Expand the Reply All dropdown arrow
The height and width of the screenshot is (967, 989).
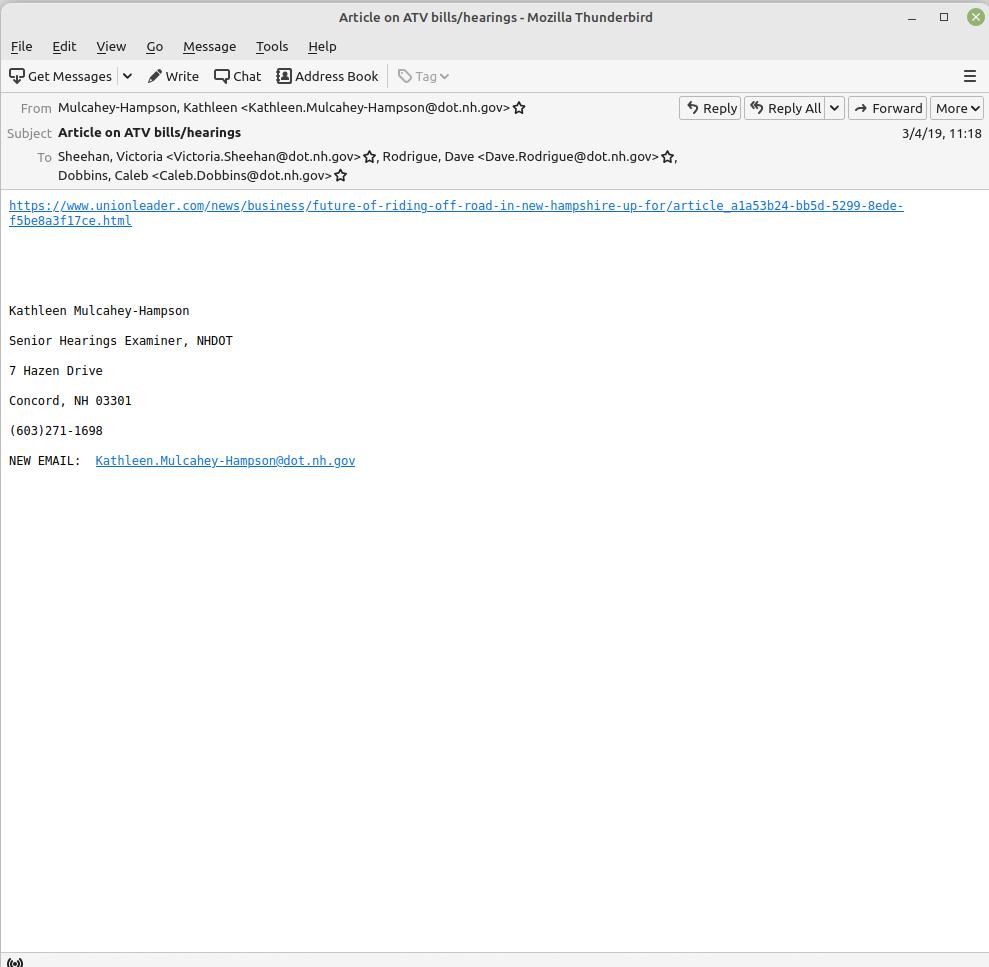(x=834, y=108)
